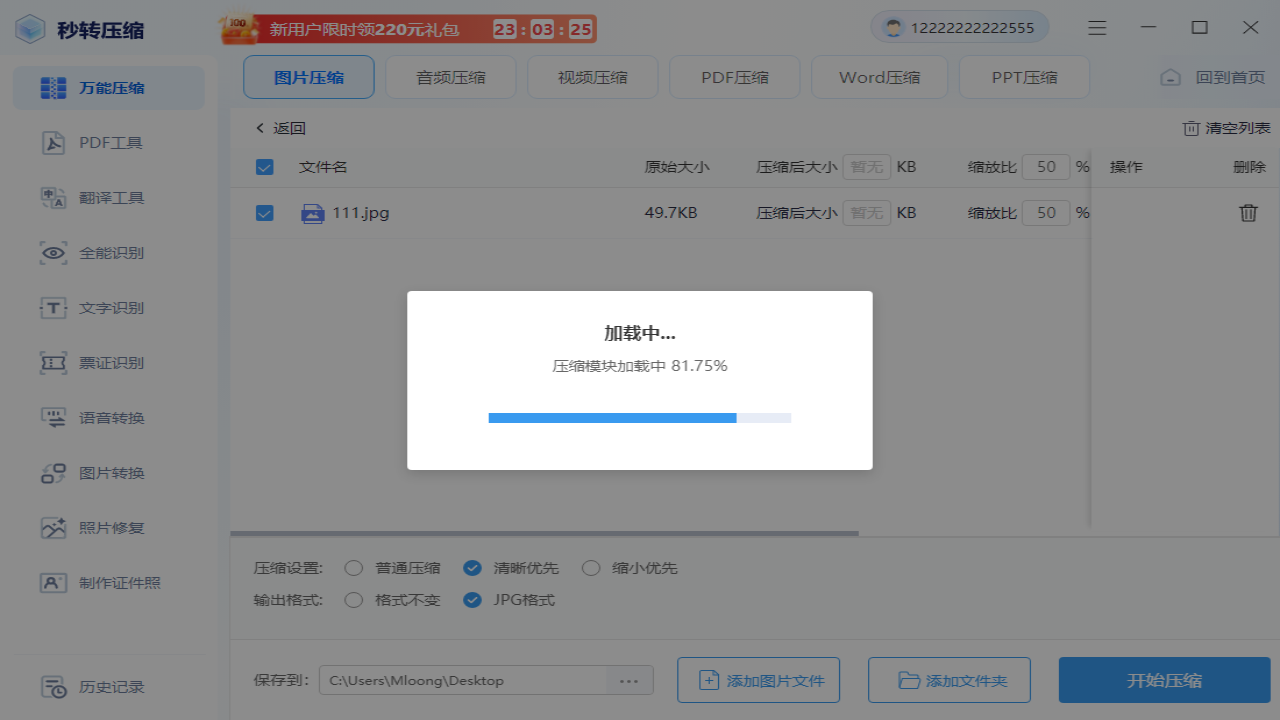Switch to the PPT压缩 tab
This screenshot has width=1280, height=720.
pos(1024,76)
